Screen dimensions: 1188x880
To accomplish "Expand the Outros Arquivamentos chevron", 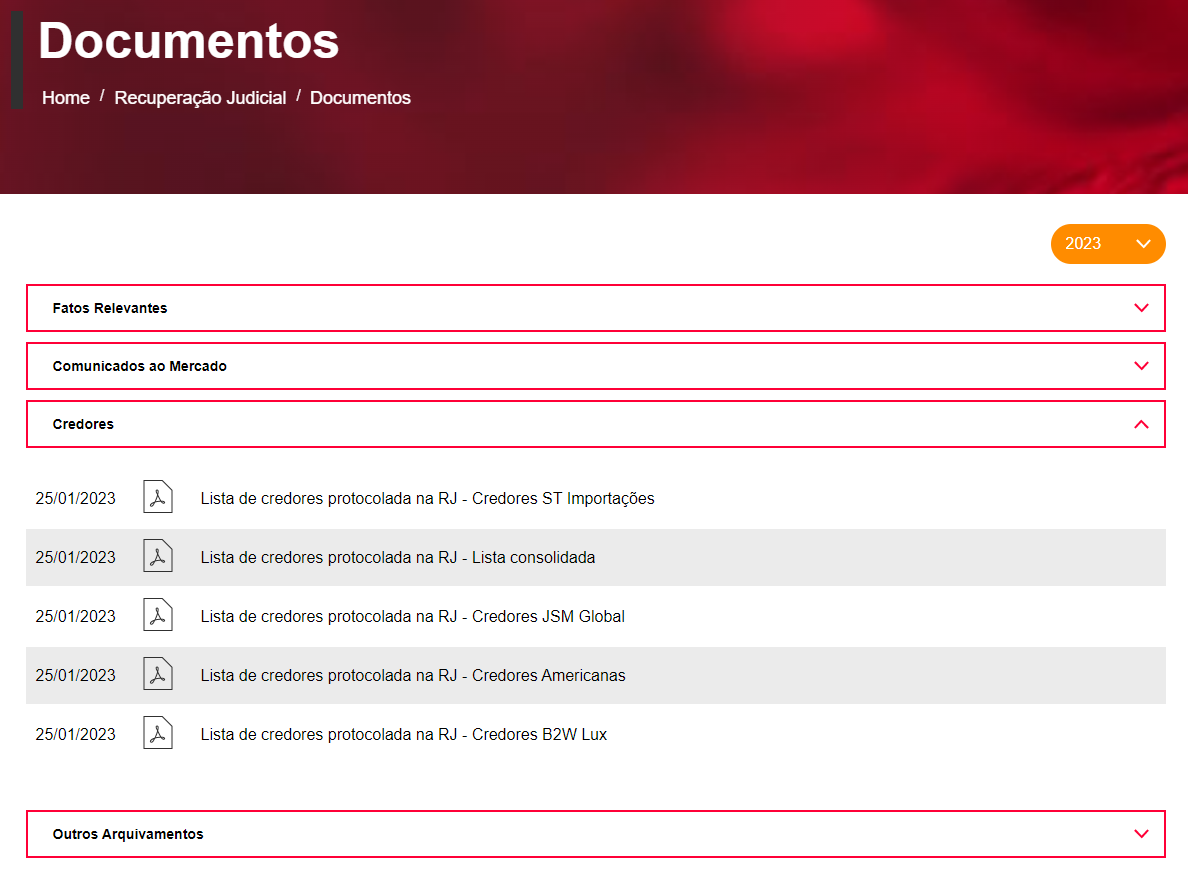I will 1141,834.
